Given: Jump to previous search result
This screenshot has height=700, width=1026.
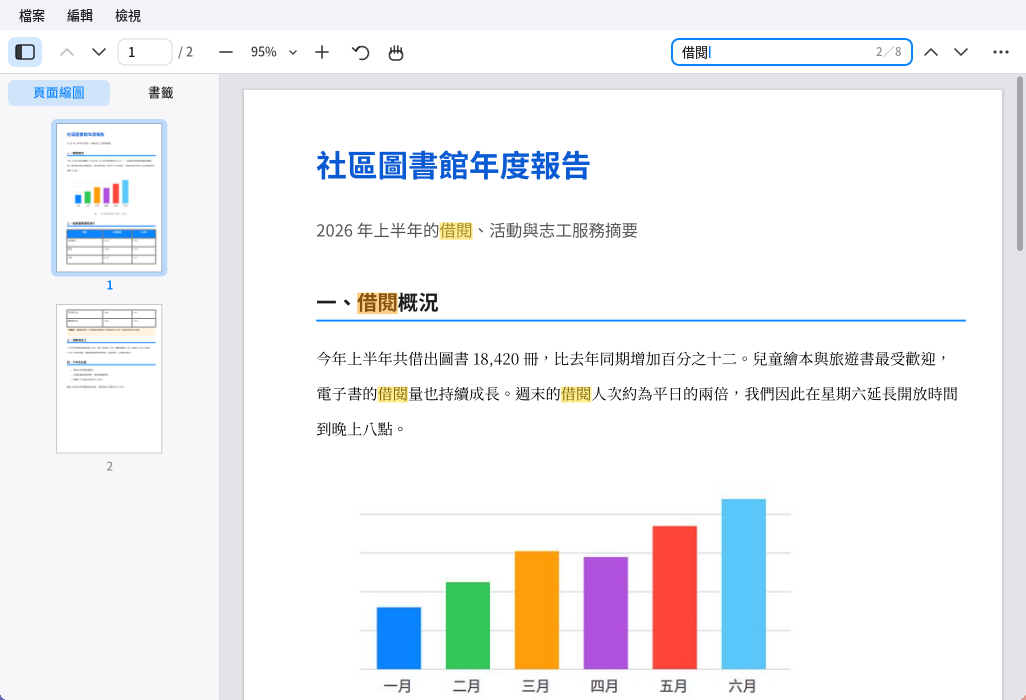Looking at the screenshot, I should (x=930, y=52).
